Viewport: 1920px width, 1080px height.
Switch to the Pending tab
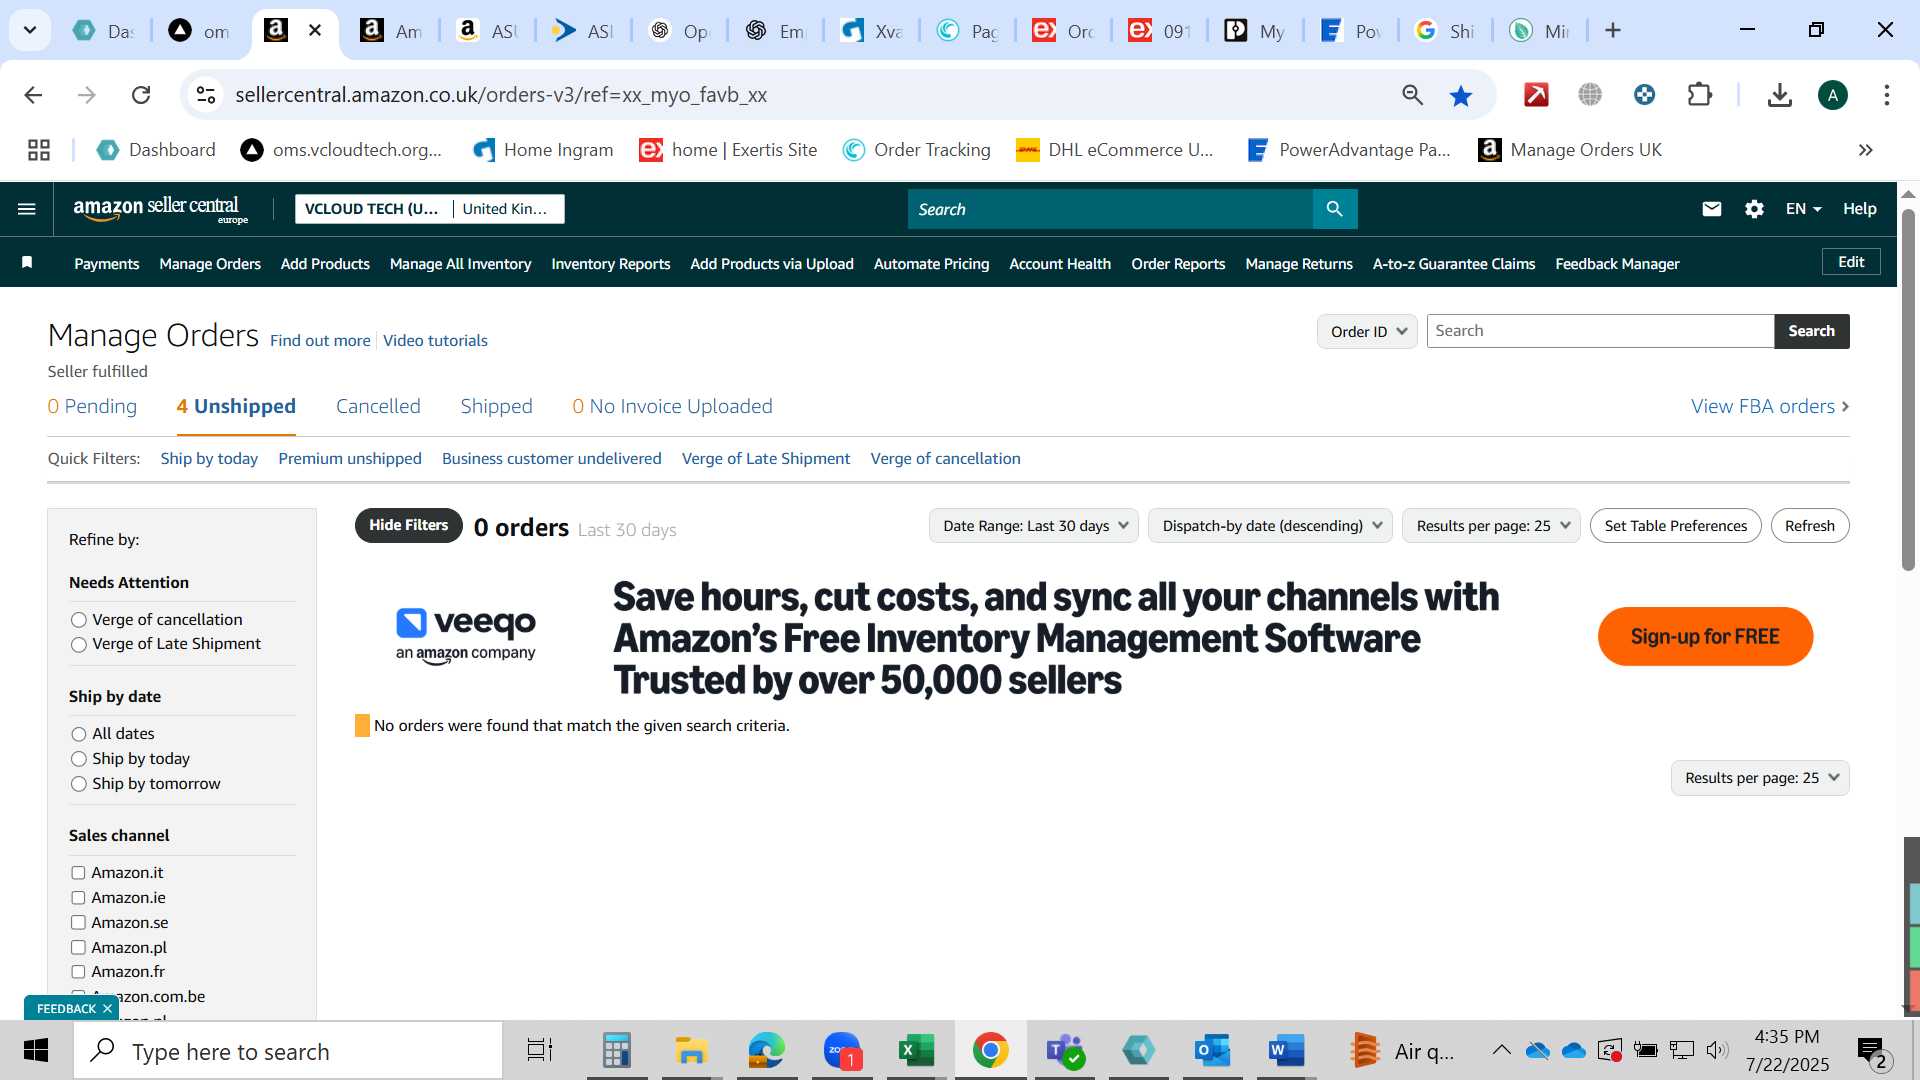[92, 406]
